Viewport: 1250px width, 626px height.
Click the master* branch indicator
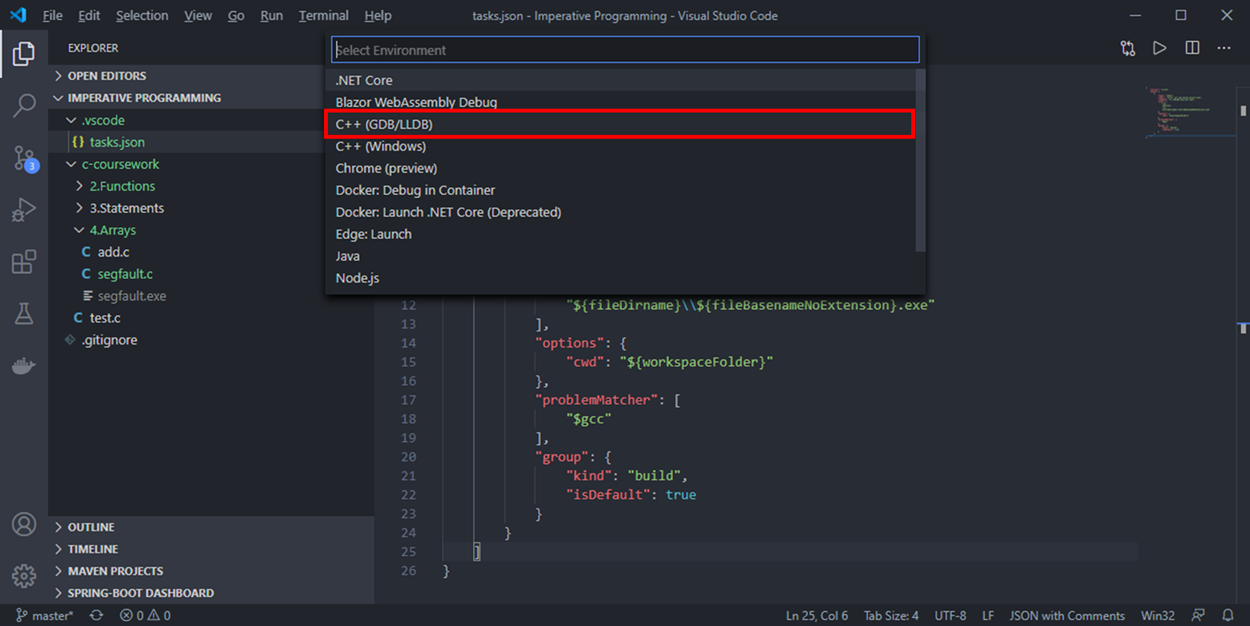pyautogui.click(x=45, y=616)
